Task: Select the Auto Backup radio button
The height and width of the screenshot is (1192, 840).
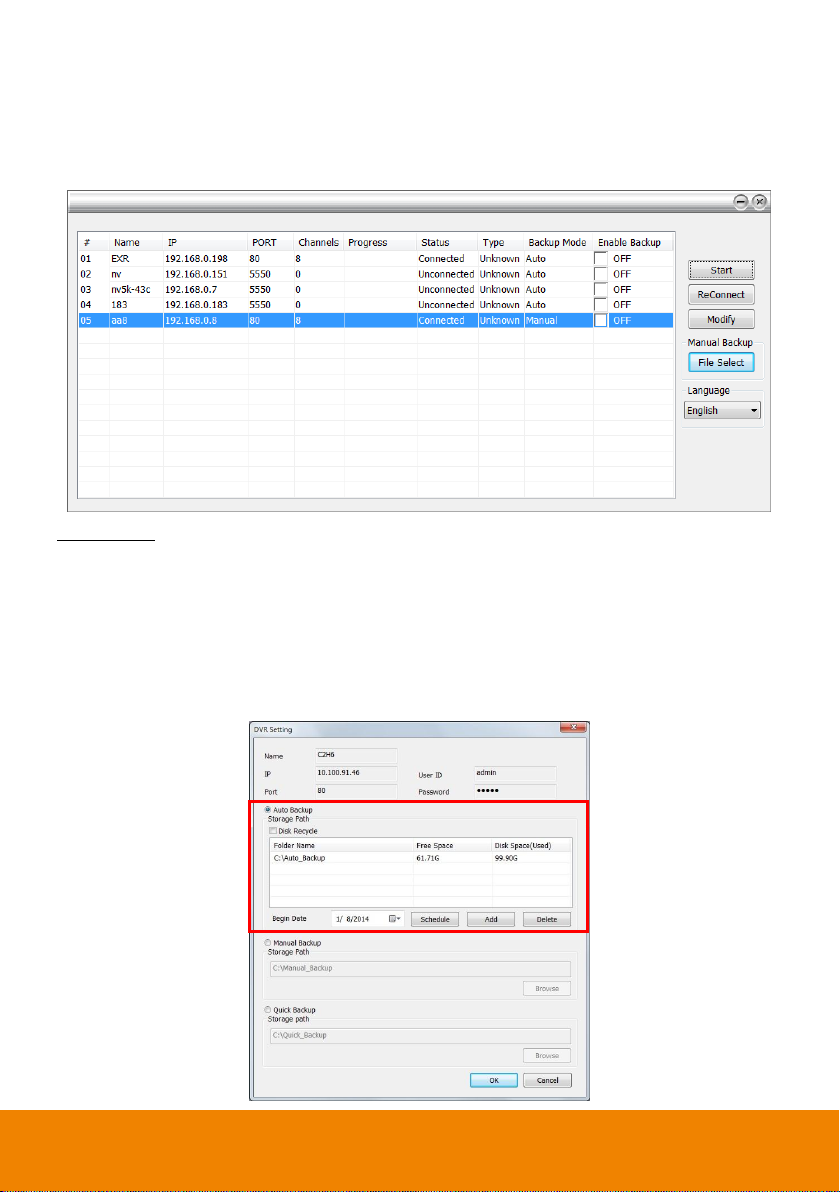Action: pyautogui.click(x=268, y=810)
